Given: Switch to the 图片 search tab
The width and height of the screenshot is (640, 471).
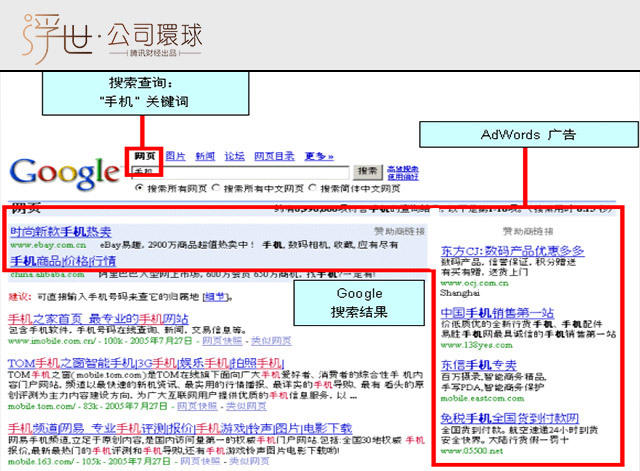Looking at the screenshot, I should 175,156.
